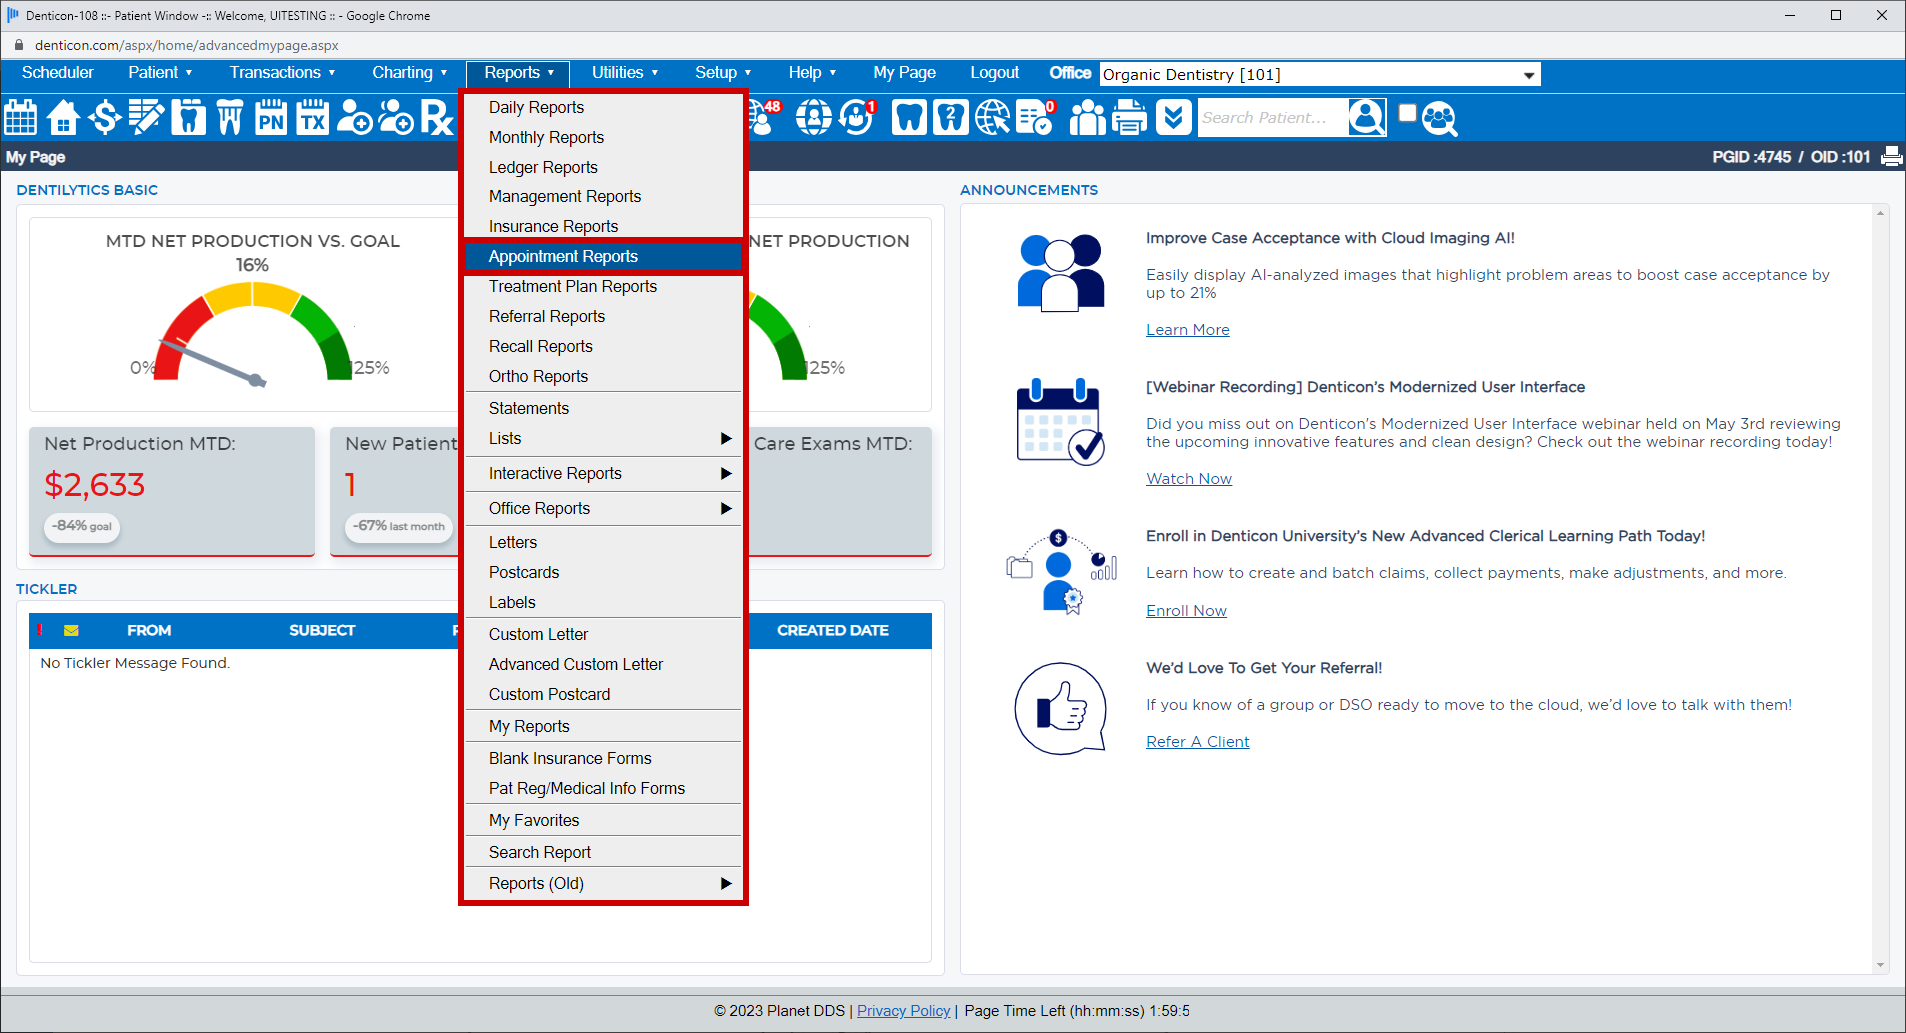Click the globe with cursor icon

click(993, 117)
